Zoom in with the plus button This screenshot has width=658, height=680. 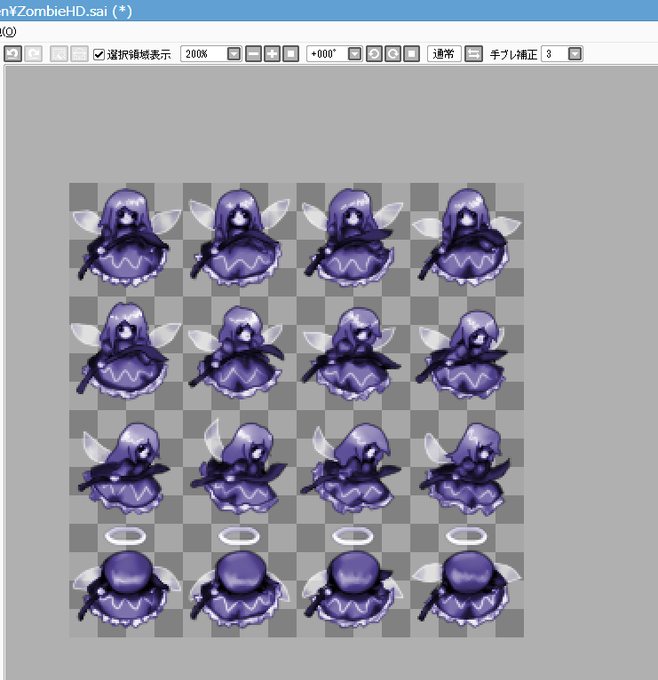click(x=272, y=54)
